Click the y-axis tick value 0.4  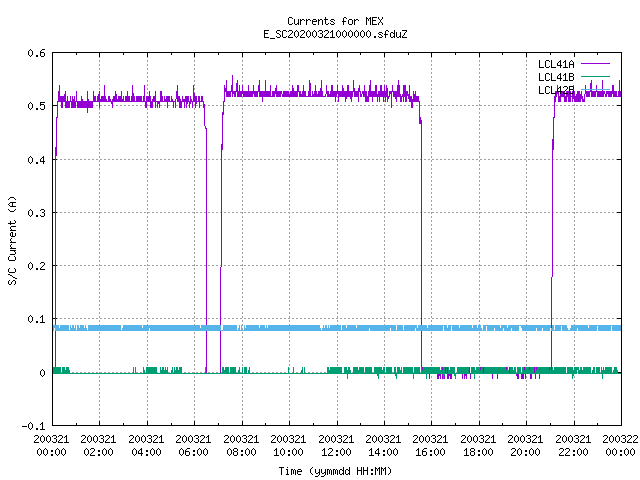pos(36,160)
